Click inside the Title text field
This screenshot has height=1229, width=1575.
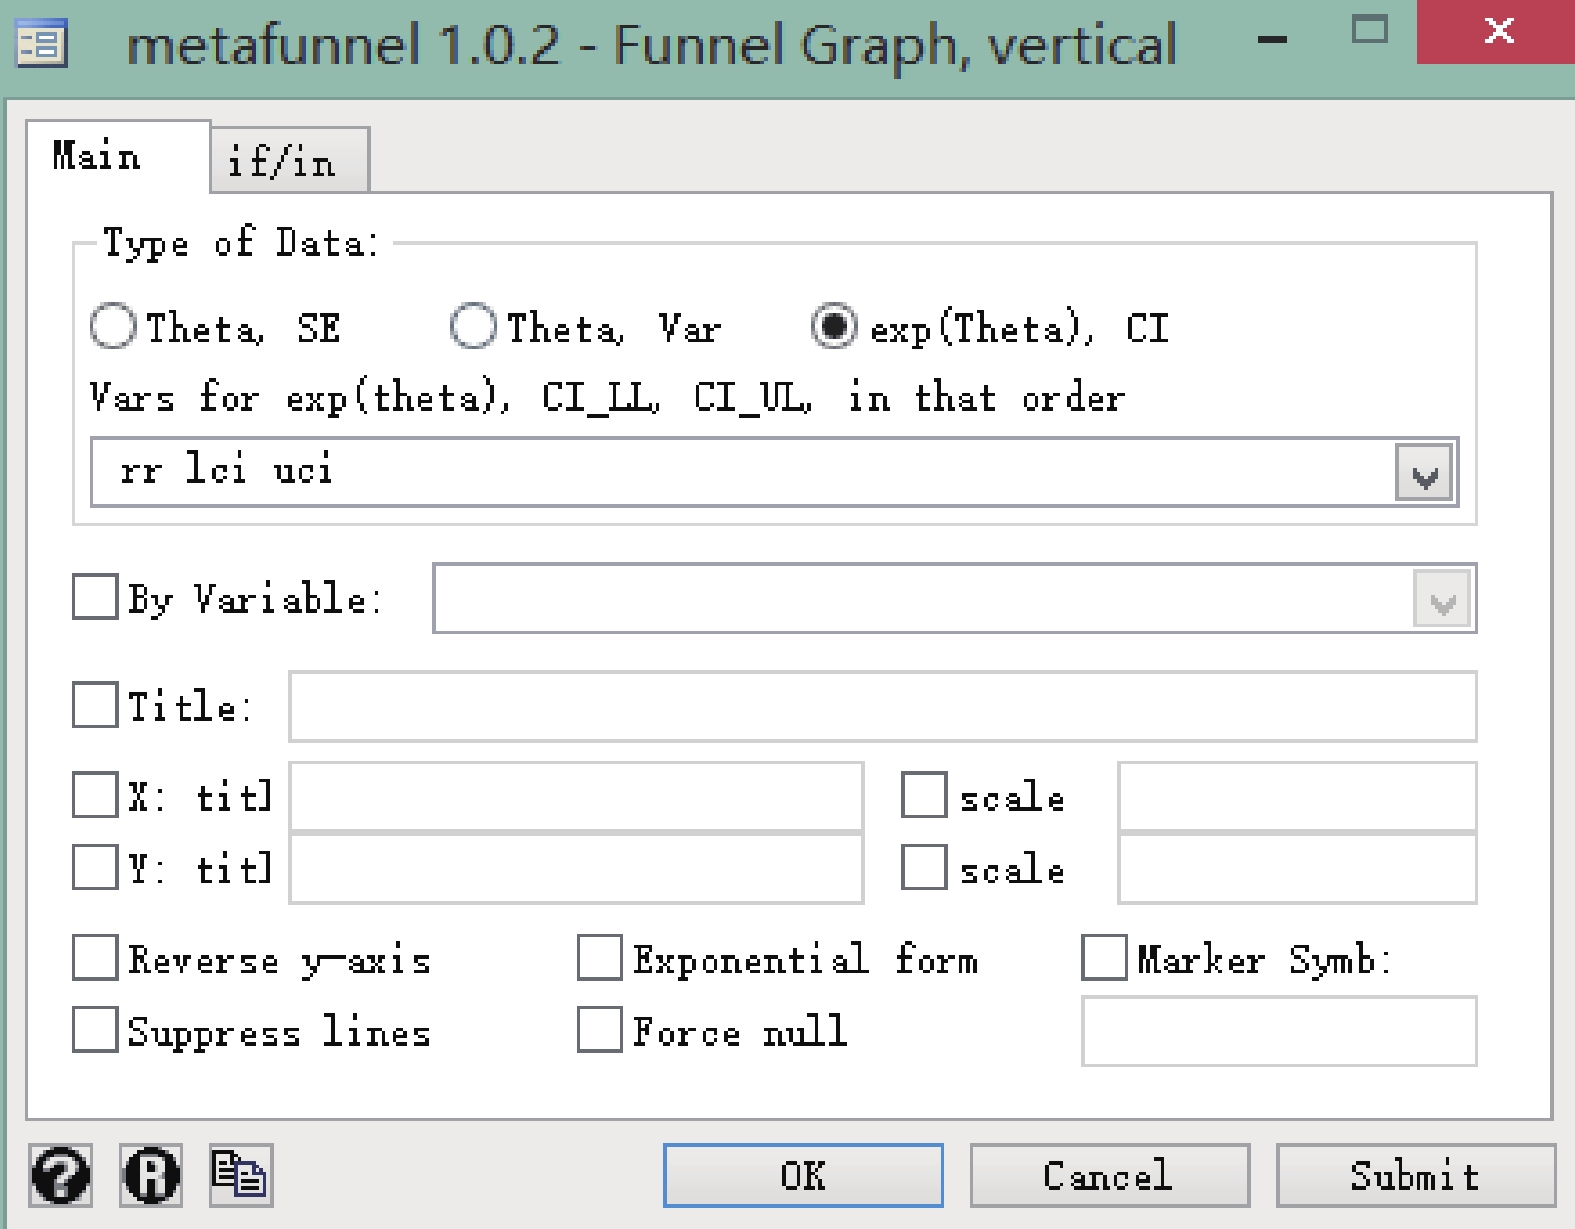click(881, 707)
